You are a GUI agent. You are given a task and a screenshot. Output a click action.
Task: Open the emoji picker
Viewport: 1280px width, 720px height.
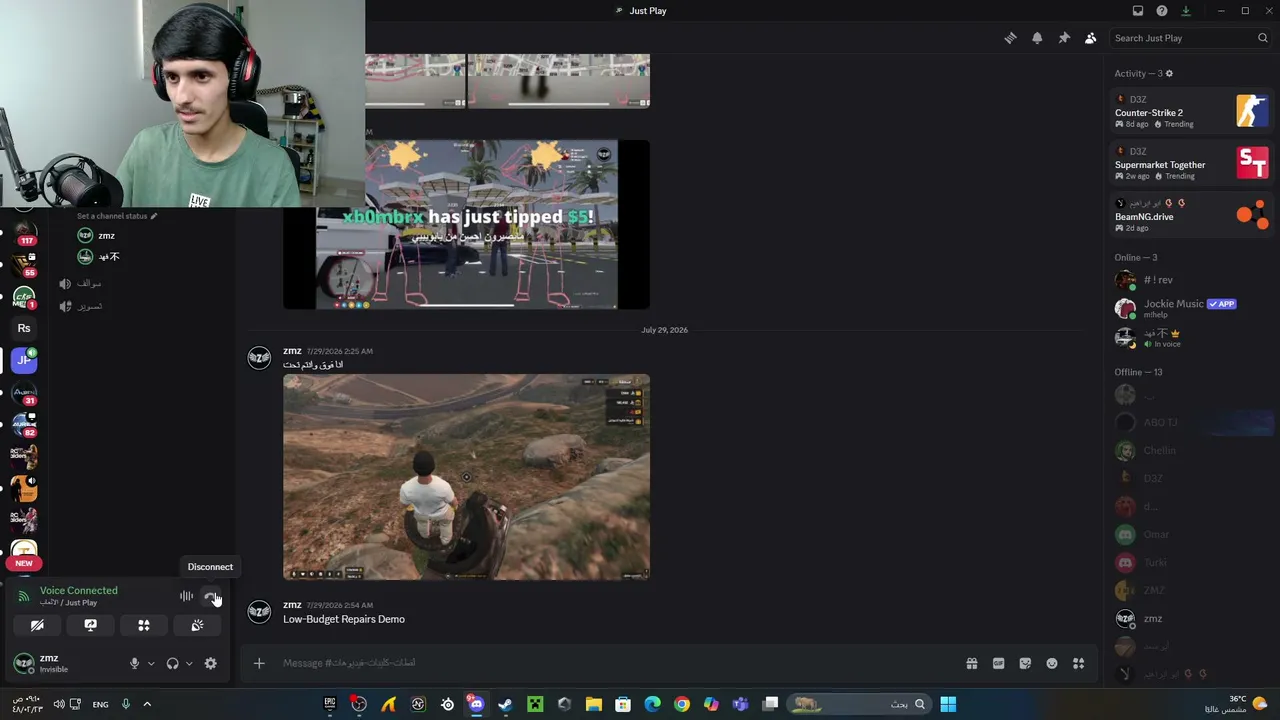(x=1052, y=663)
